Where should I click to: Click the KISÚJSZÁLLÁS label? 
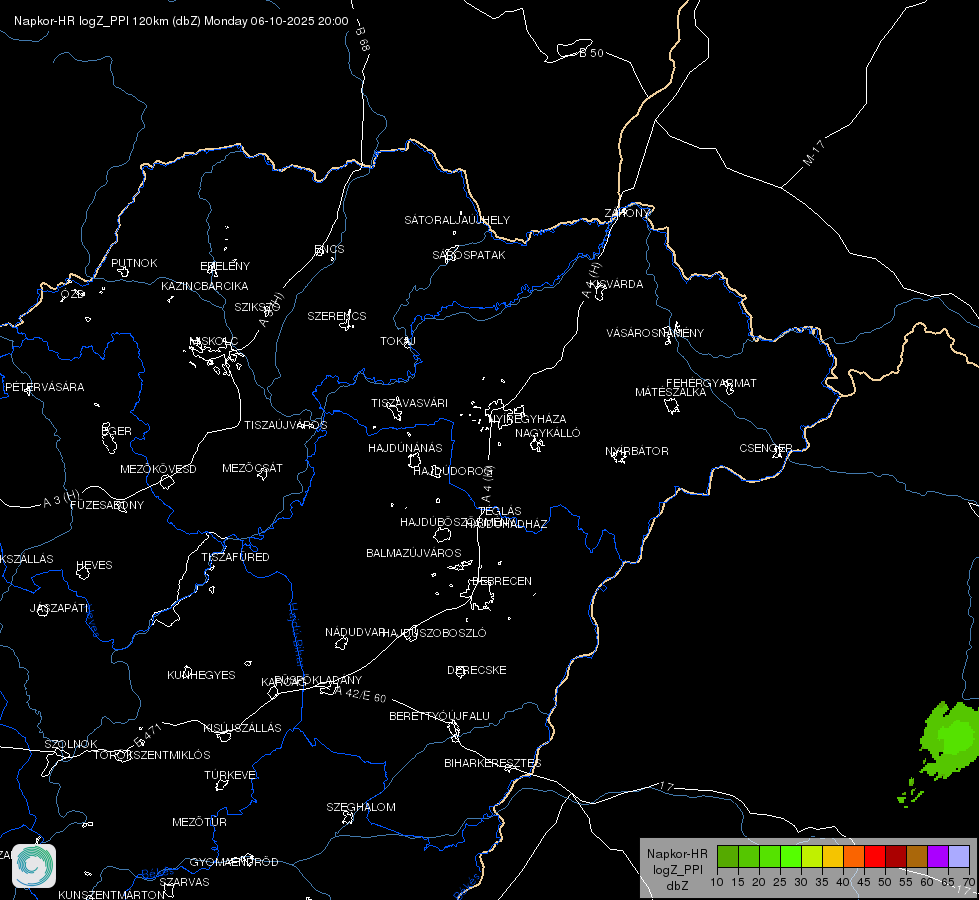(242, 728)
